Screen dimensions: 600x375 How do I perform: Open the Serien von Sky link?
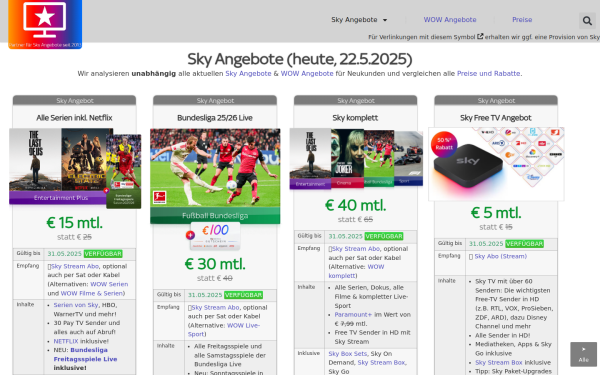click(76, 305)
